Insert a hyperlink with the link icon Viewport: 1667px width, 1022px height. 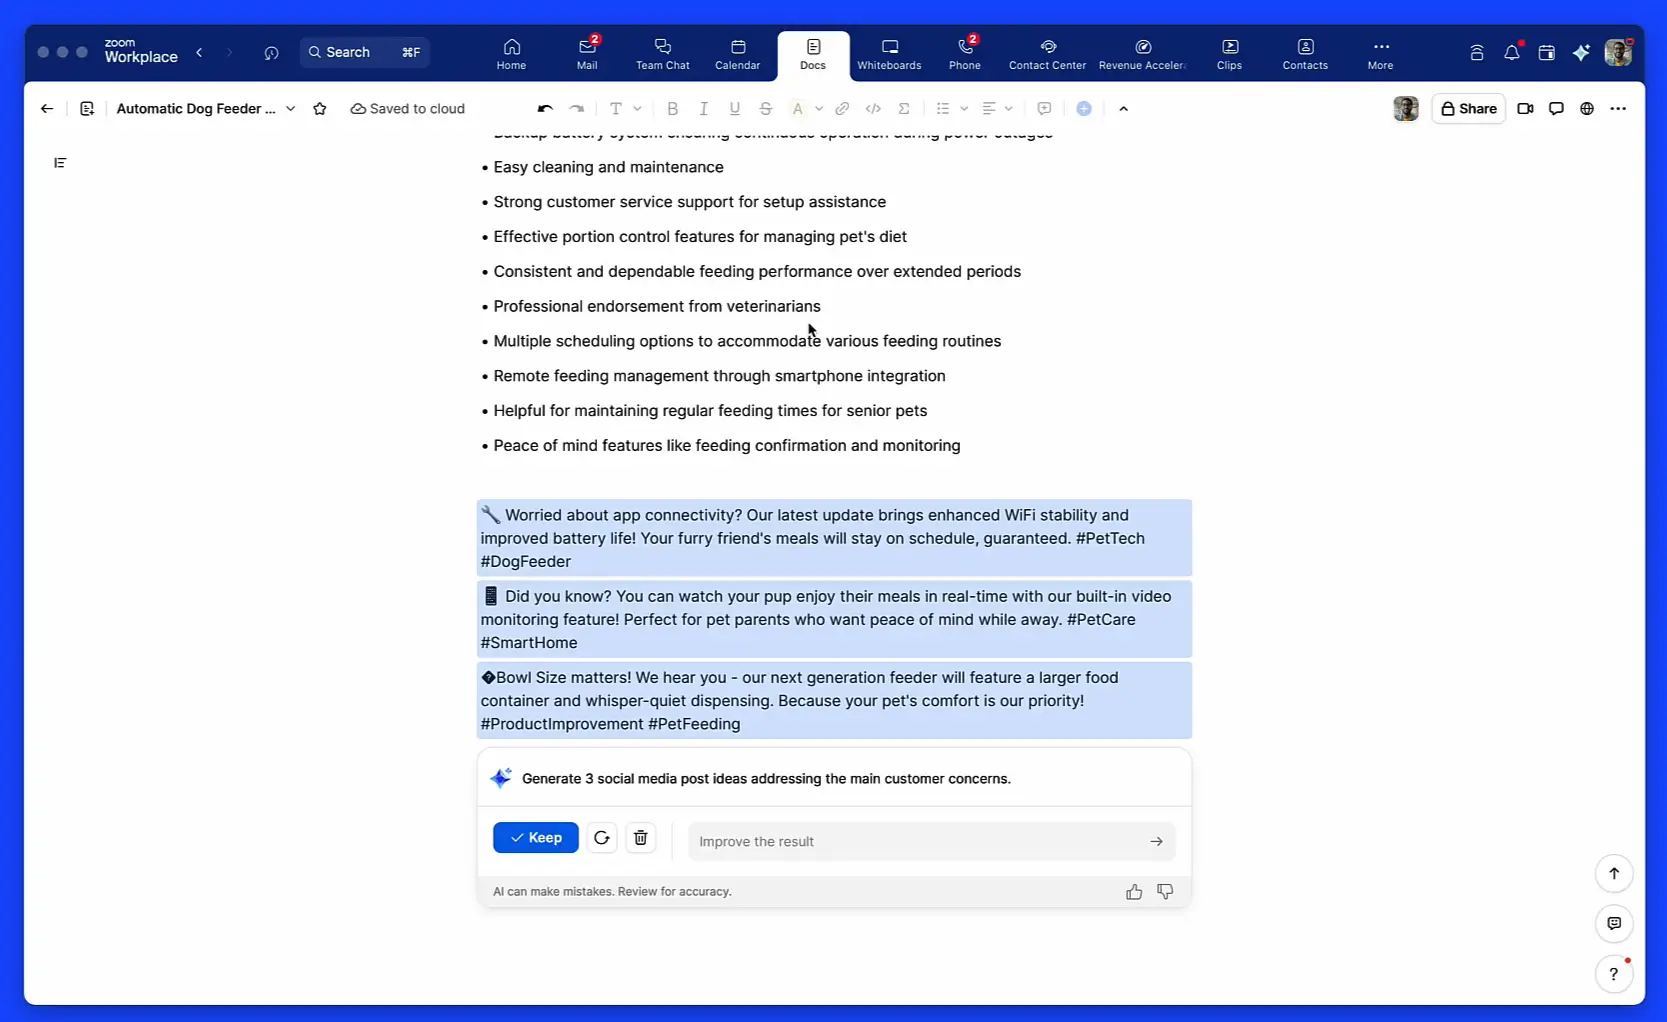click(842, 109)
